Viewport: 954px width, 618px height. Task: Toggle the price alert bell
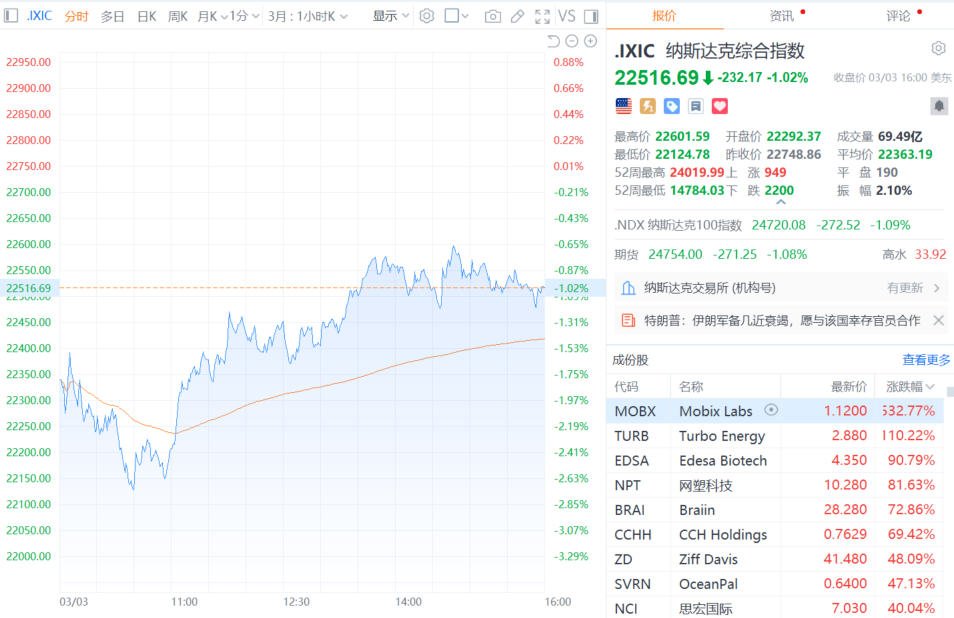[938, 106]
